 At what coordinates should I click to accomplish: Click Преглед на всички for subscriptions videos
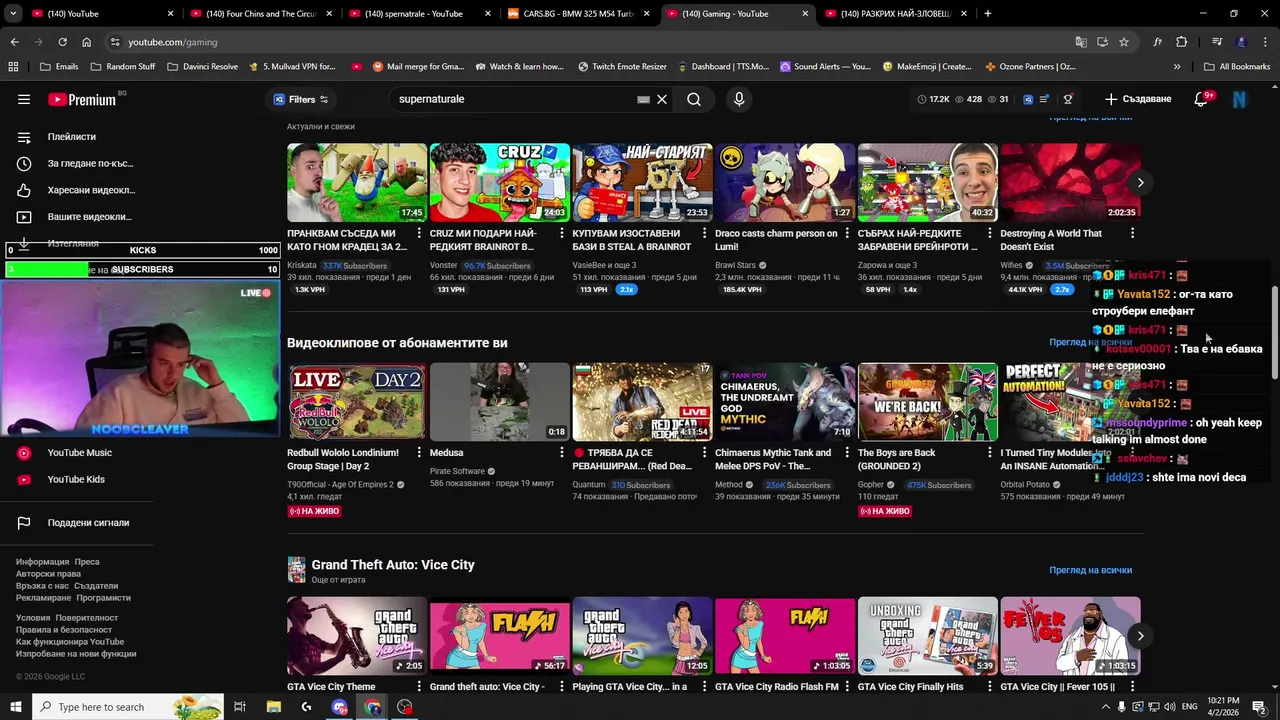click(x=1090, y=342)
